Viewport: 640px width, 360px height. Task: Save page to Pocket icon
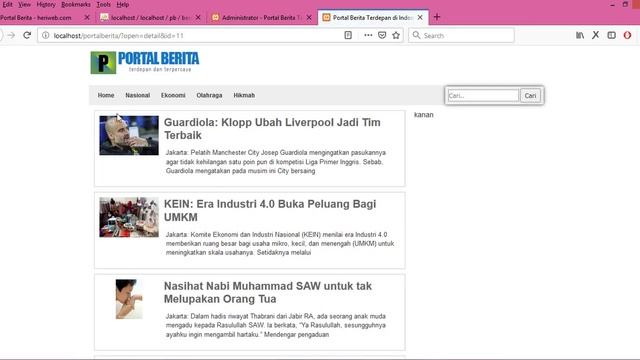382,36
